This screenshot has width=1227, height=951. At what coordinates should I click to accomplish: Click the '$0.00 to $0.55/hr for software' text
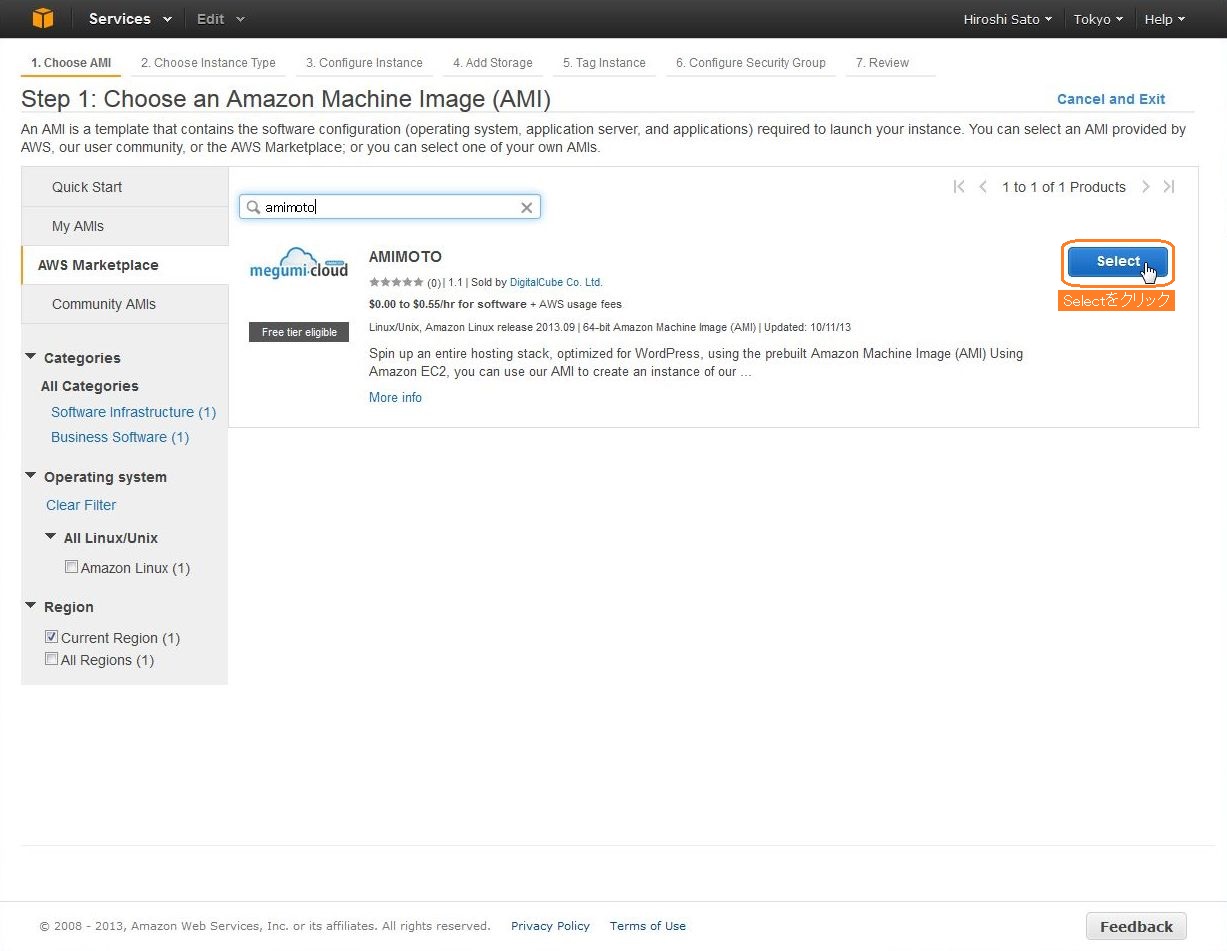(447, 304)
